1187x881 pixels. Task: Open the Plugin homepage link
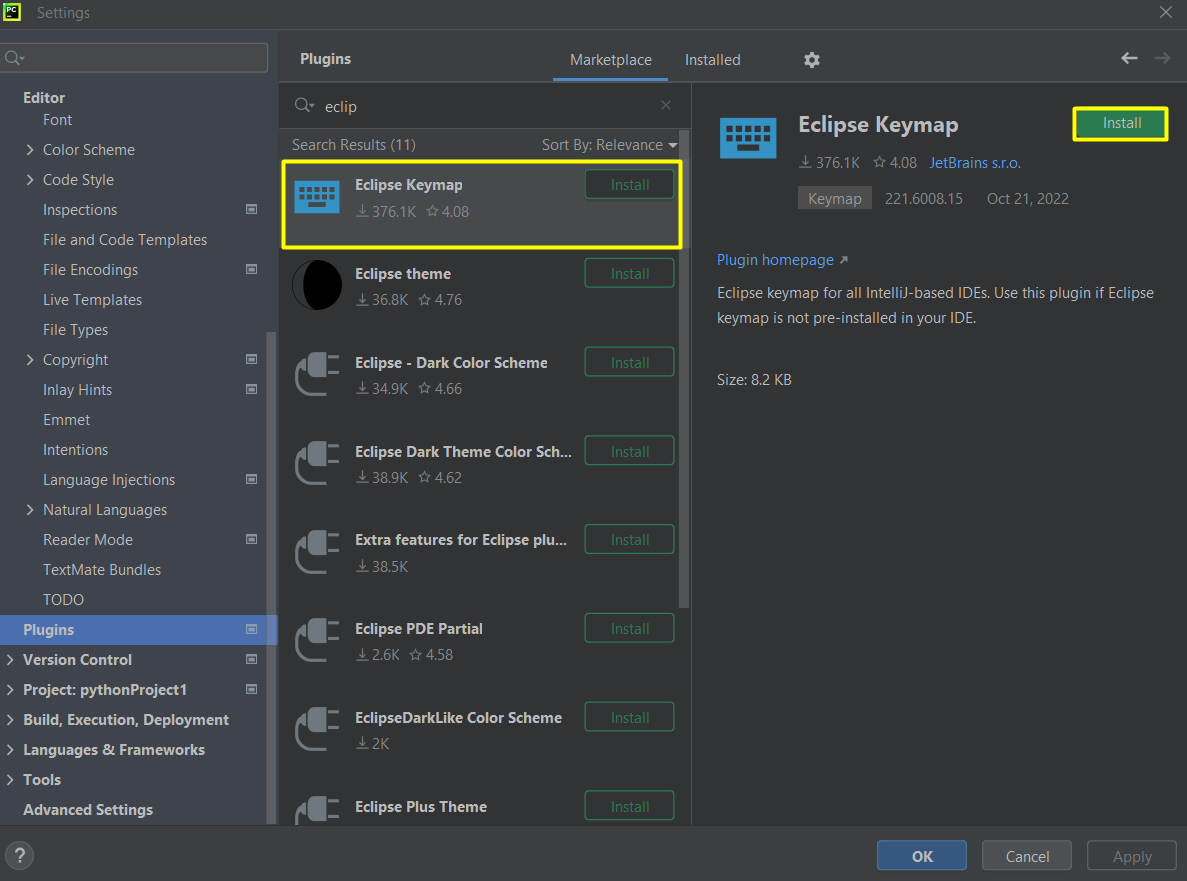tap(782, 260)
